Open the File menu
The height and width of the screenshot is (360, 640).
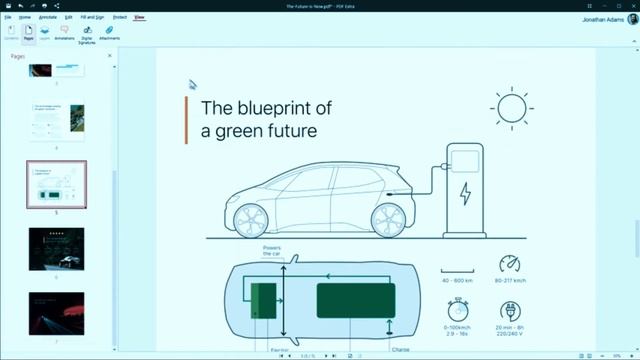click(x=8, y=17)
